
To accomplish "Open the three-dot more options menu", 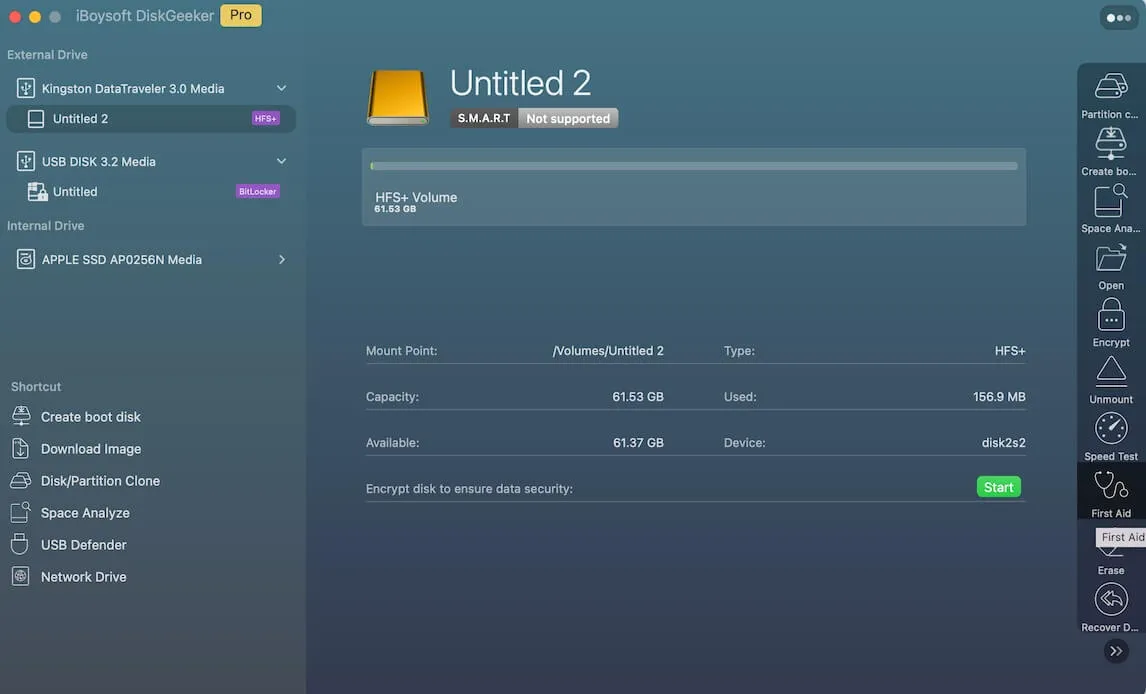I will click(1118, 18).
